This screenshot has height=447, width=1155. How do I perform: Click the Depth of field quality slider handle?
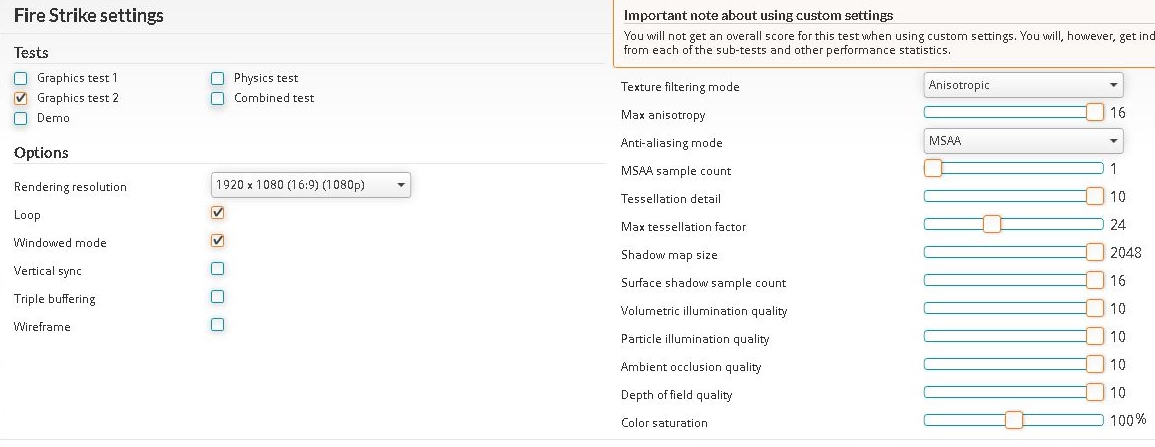click(1095, 392)
